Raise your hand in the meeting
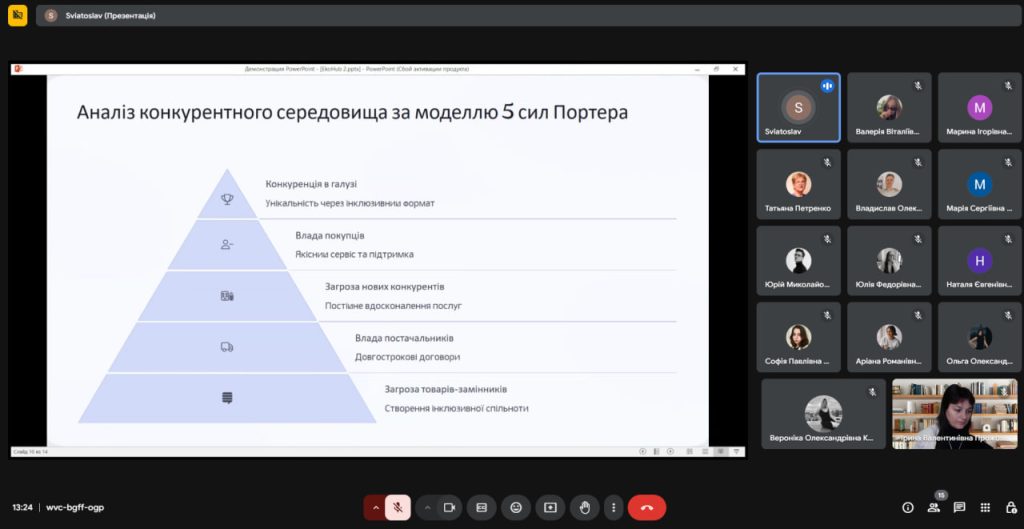Screen dimensions: 1024x529 click(584, 507)
